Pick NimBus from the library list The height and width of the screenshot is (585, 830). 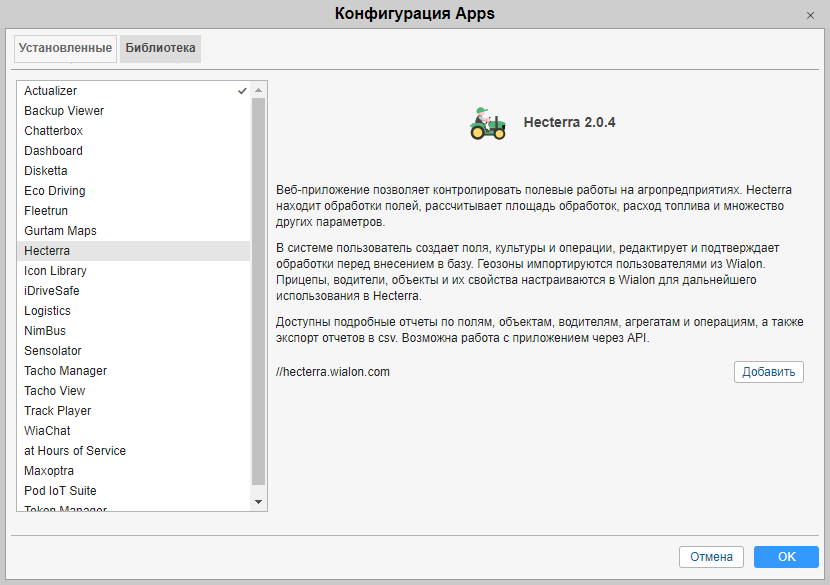tap(133, 331)
